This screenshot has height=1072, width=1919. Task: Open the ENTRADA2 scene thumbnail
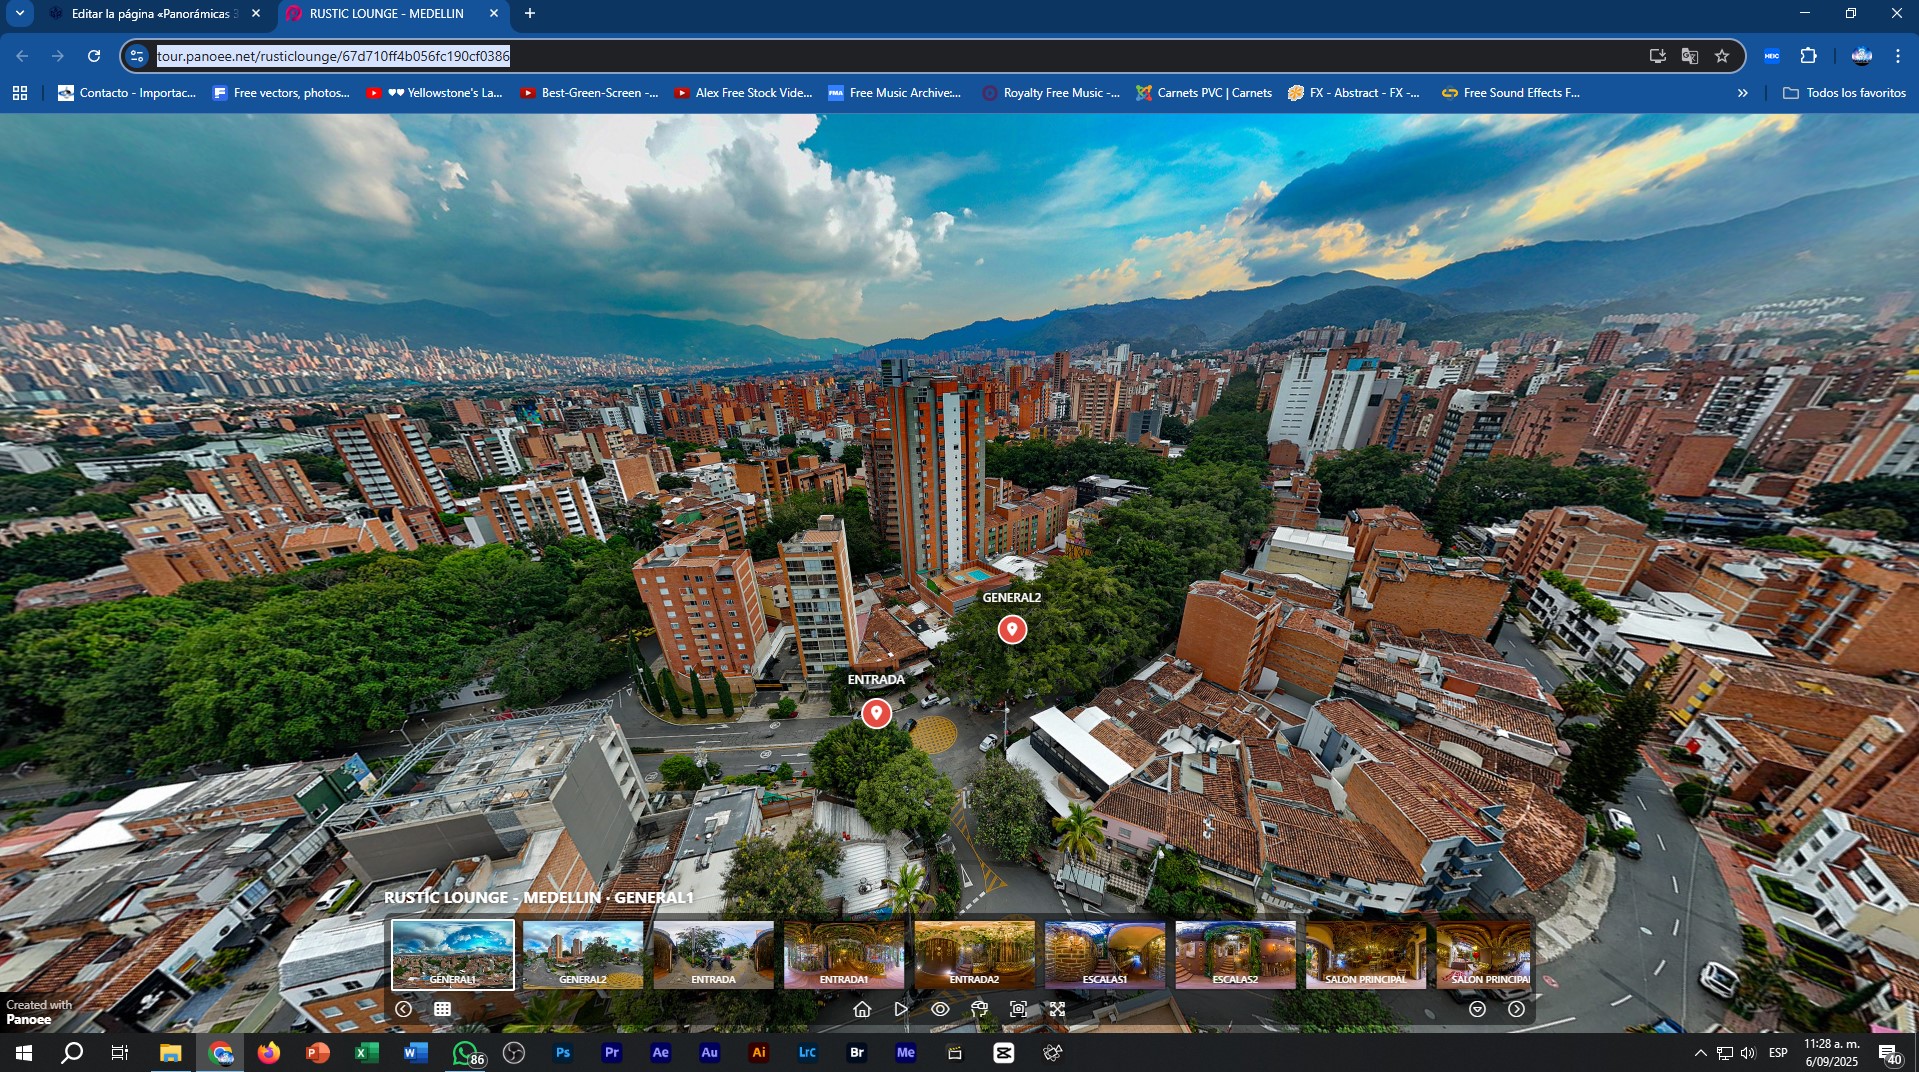(x=974, y=955)
